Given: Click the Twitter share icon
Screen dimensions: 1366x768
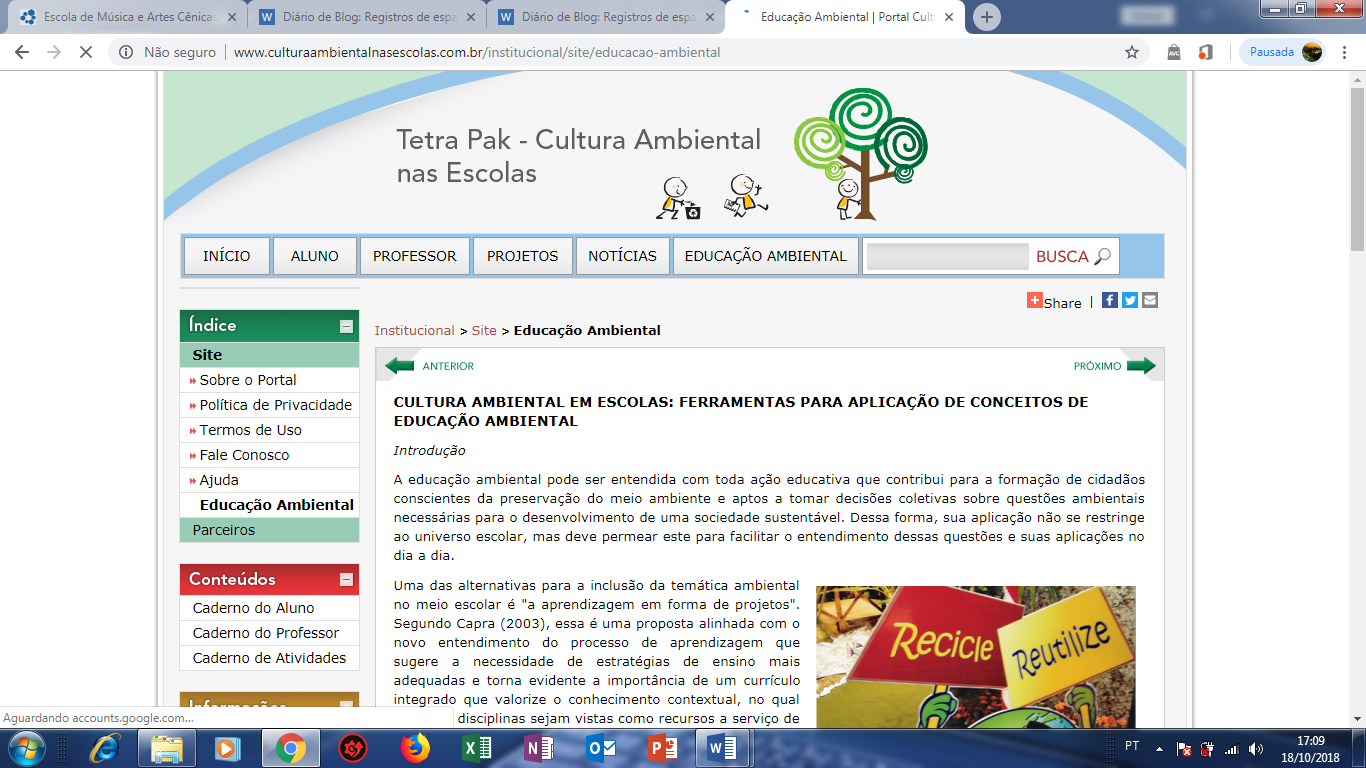Looking at the screenshot, I should coord(1130,300).
